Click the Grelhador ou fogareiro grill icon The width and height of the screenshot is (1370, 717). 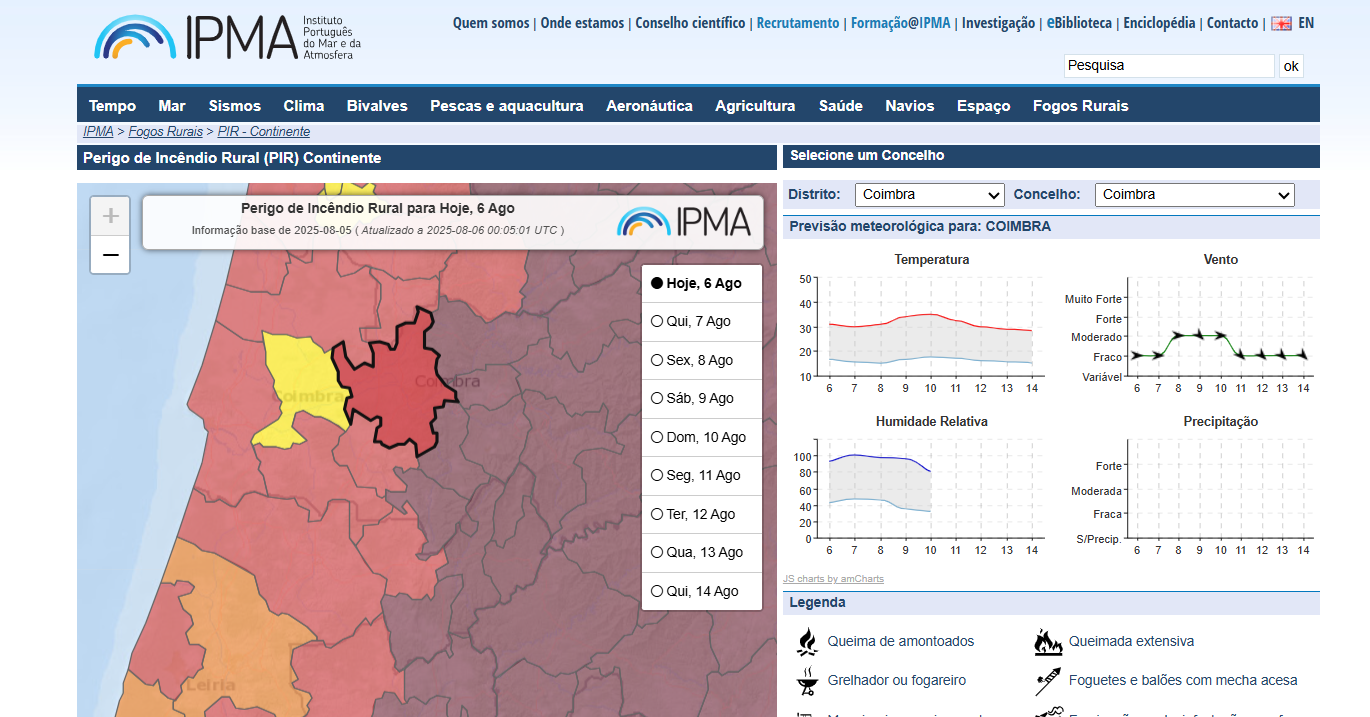[x=807, y=681]
